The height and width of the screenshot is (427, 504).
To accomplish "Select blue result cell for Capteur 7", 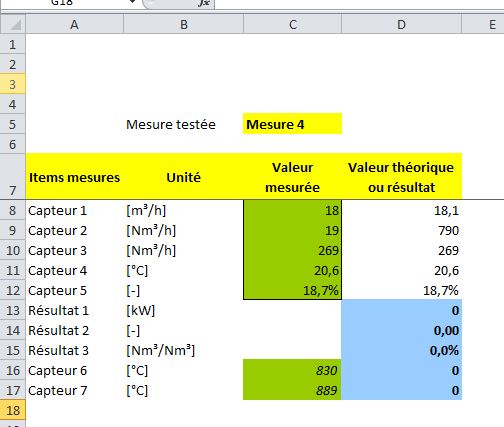I will 402,390.
